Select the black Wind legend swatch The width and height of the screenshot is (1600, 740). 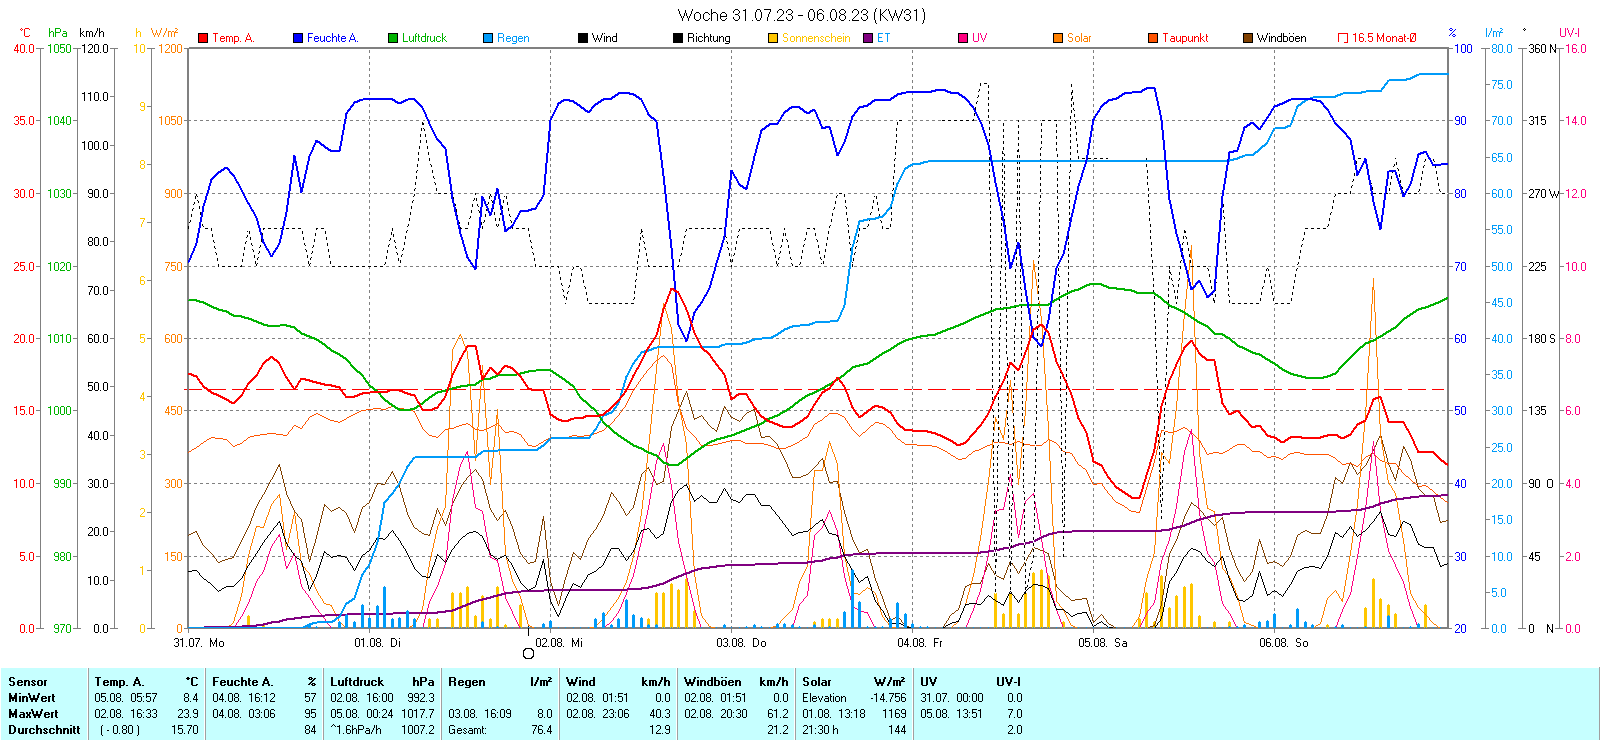click(583, 38)
